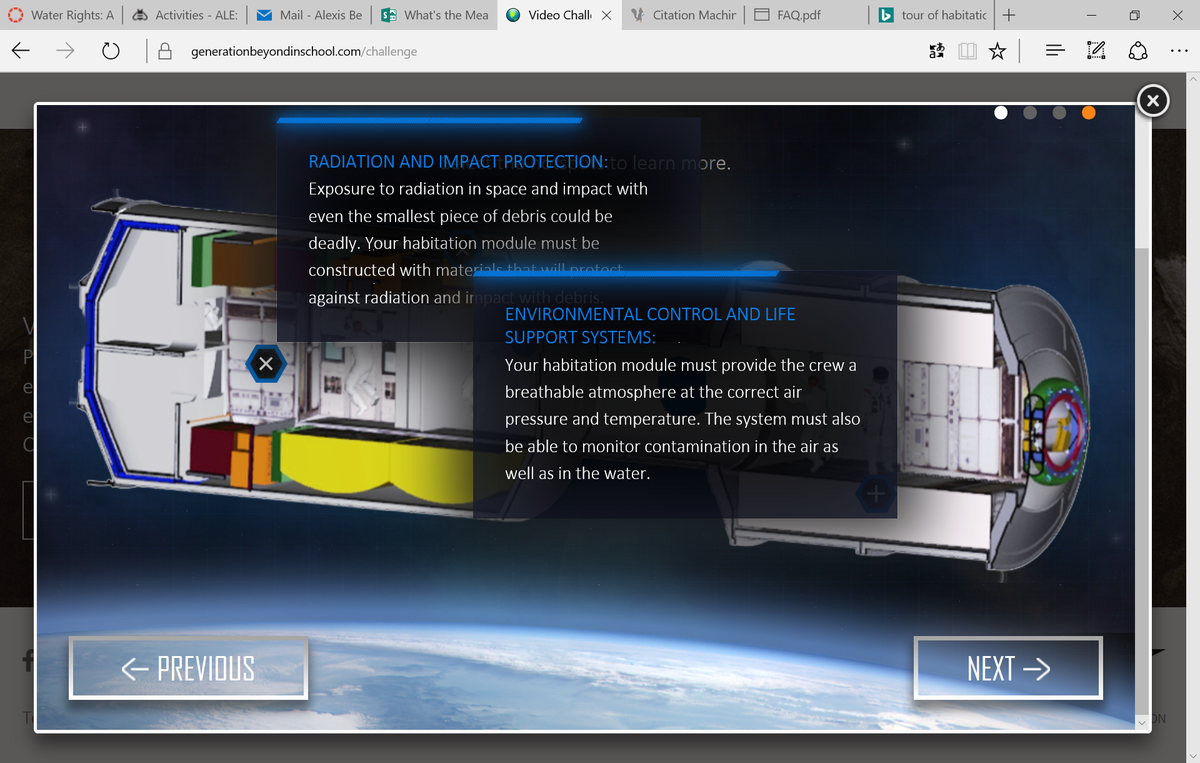Image resolution: width=1200 pixels, height=763 pixels.
Task: Click the PREVIOUS button
Action: click(188, 668)
